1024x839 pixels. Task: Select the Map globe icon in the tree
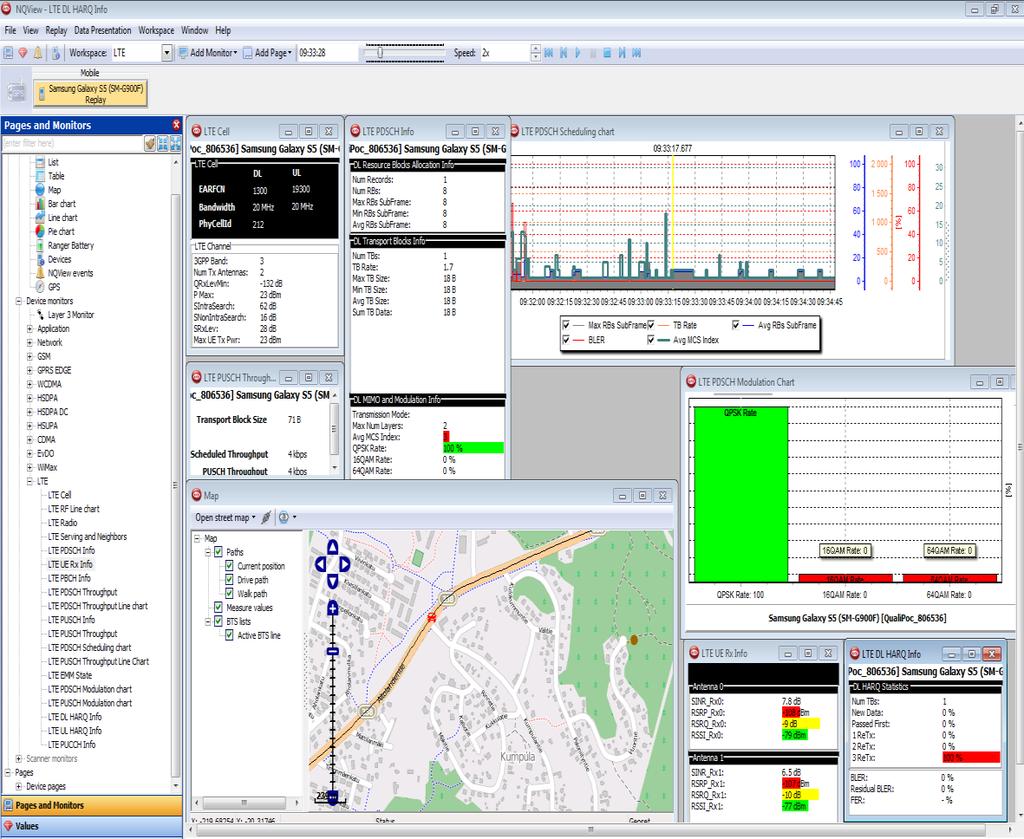[40, 190]
